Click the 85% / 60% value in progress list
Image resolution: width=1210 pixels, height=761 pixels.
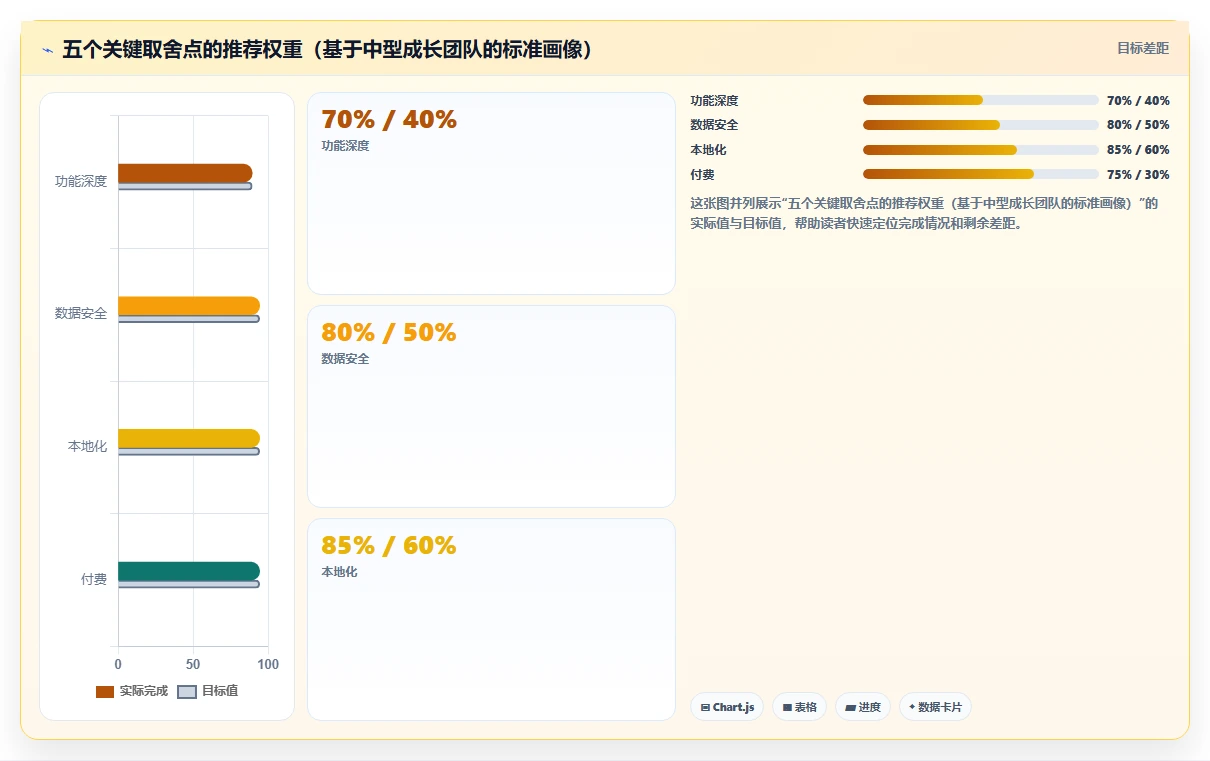click(1138, 150)
